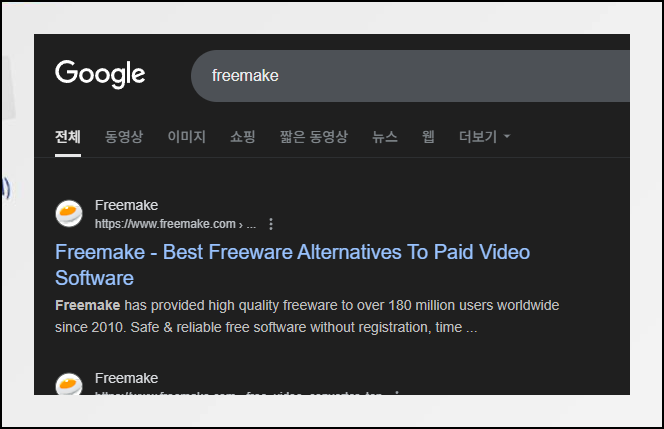Select the 전체 tab
Viewport: 664px width, 429px height.
[68, 137]
